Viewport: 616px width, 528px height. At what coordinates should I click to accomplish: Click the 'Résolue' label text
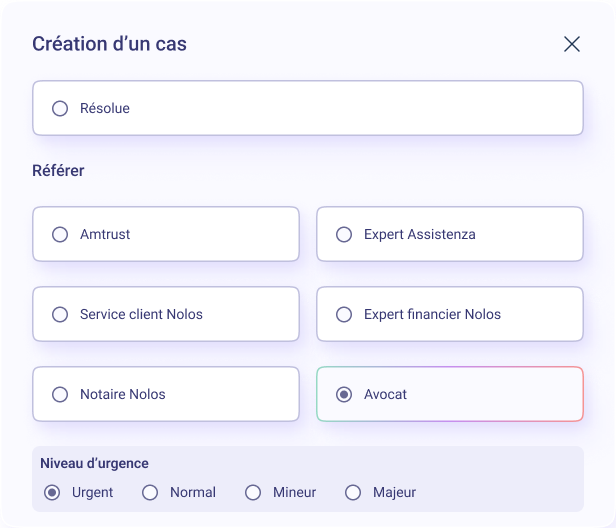pos(105,108)
